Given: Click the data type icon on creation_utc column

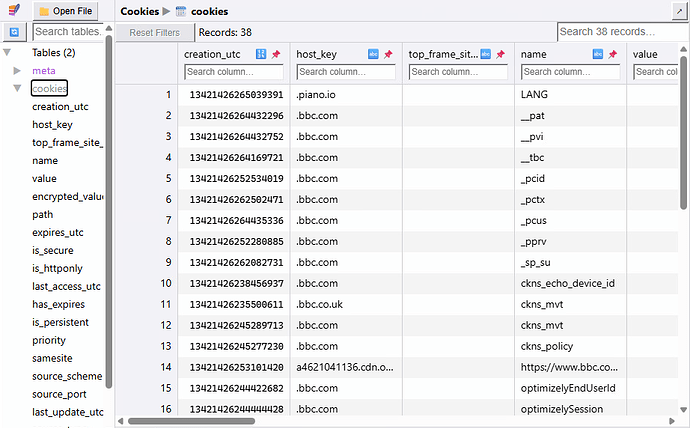Looking at the screenshot, I should pyautogui.click(x=261, y=54).
